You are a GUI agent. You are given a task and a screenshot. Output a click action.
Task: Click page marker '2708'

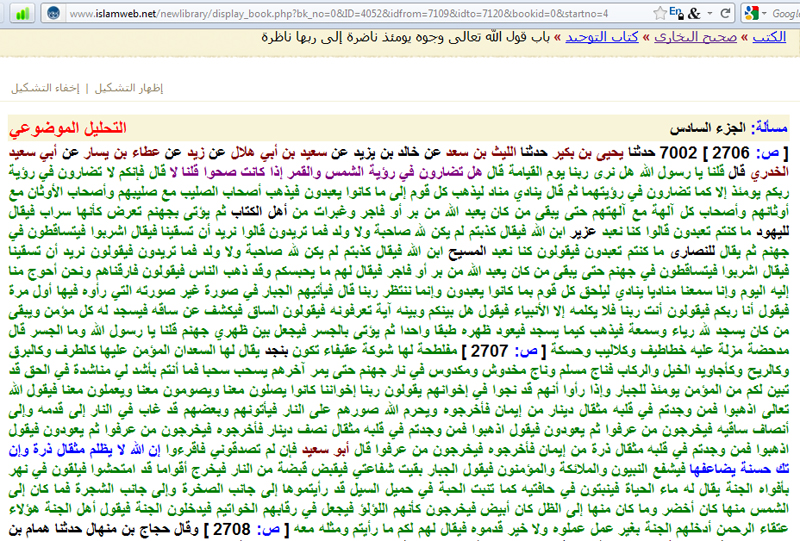[232, 529]
